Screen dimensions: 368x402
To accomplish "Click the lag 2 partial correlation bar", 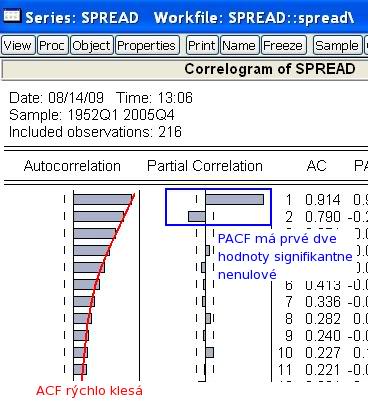I will coord(197,217).
